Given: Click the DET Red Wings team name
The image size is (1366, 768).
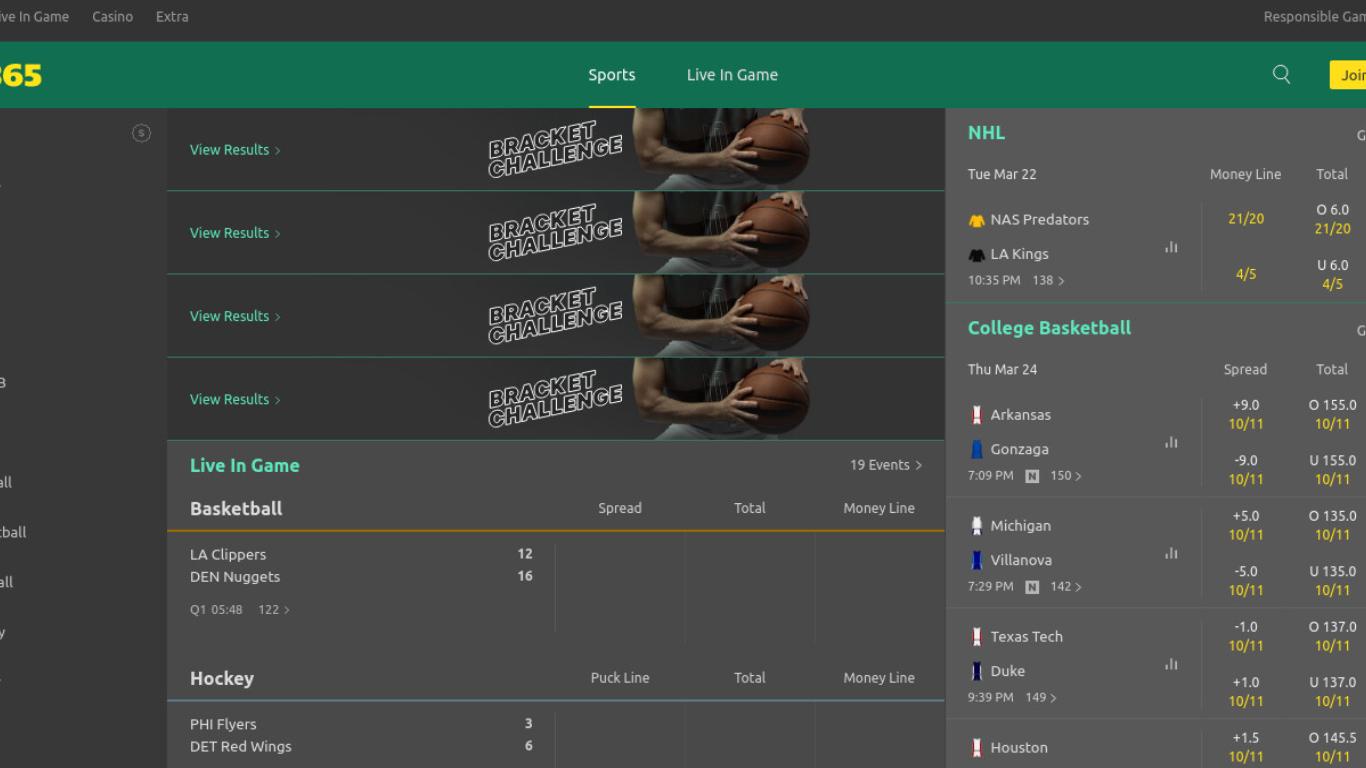Looking at the screenshot, I should click(x=241, y=747).
